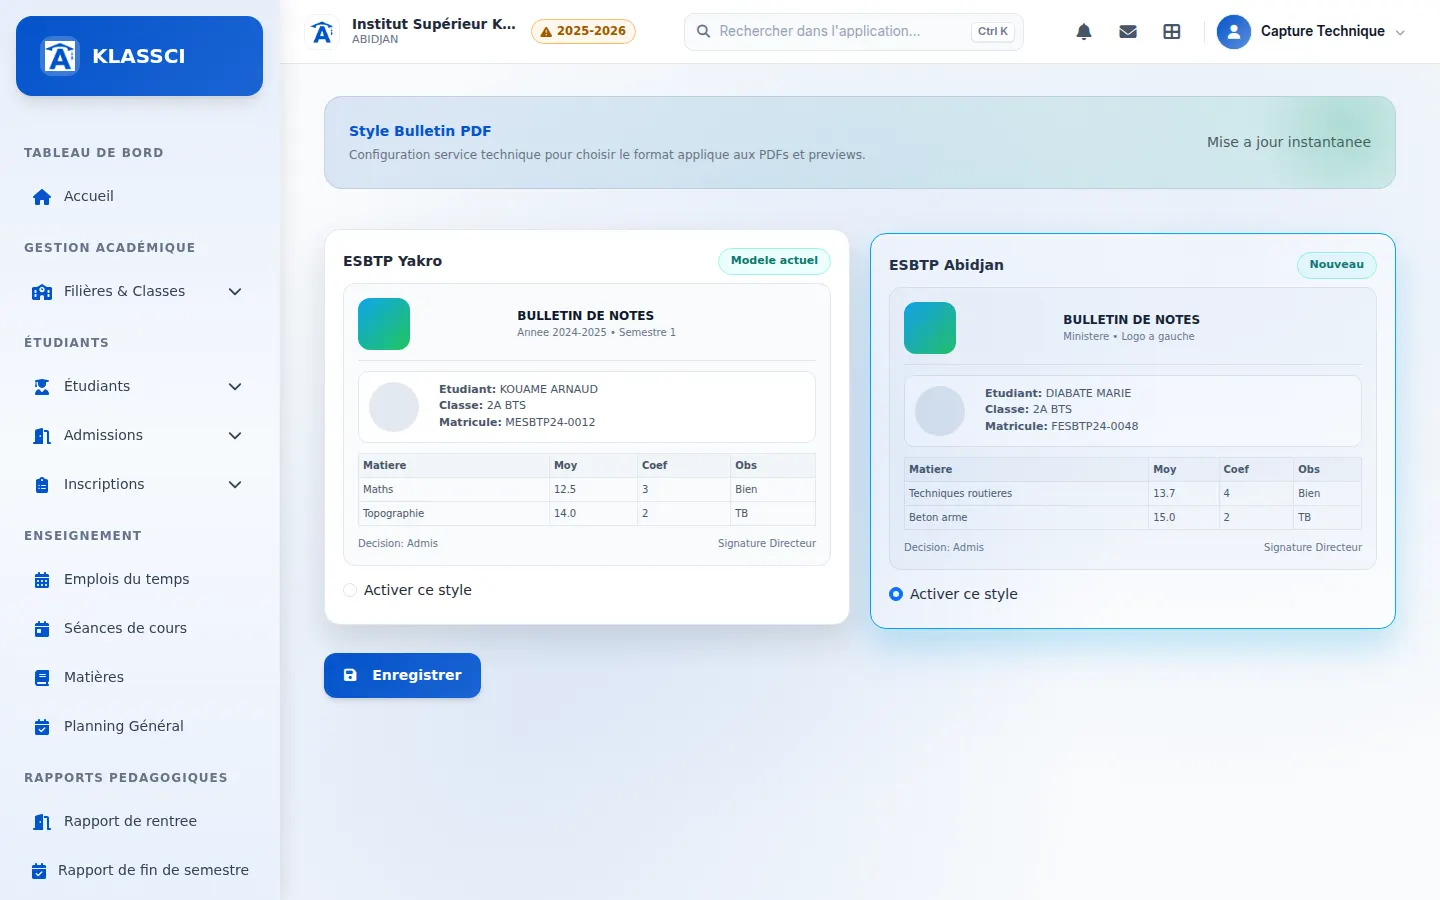Open Séances de cours link
This screenshot has height=900, width=1440.
[x=139, y=628]
